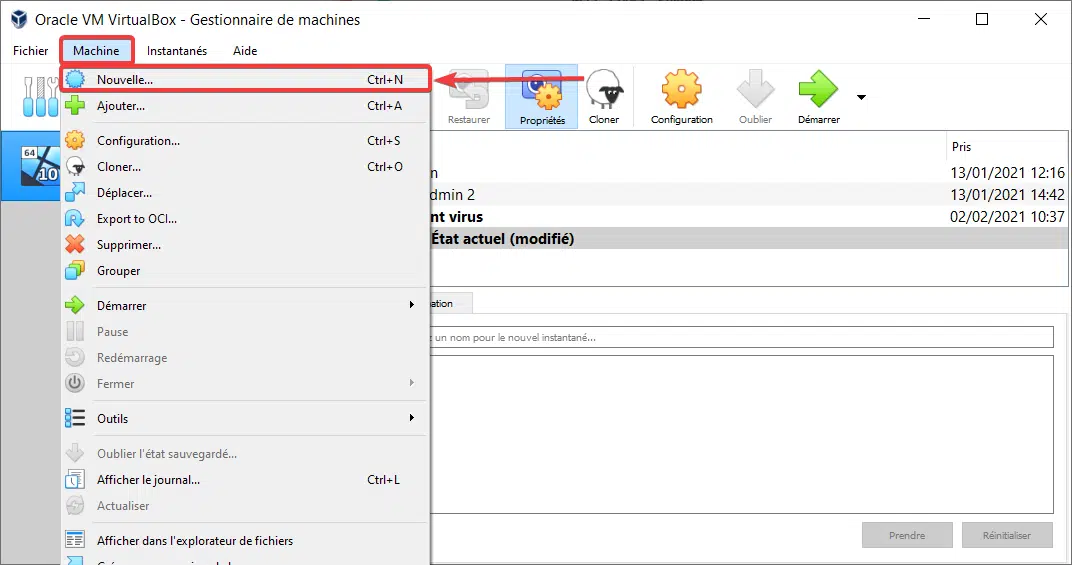The image size is (1072, 565).
Task: Choose Grouper menu entry
Action: [245, 270]
